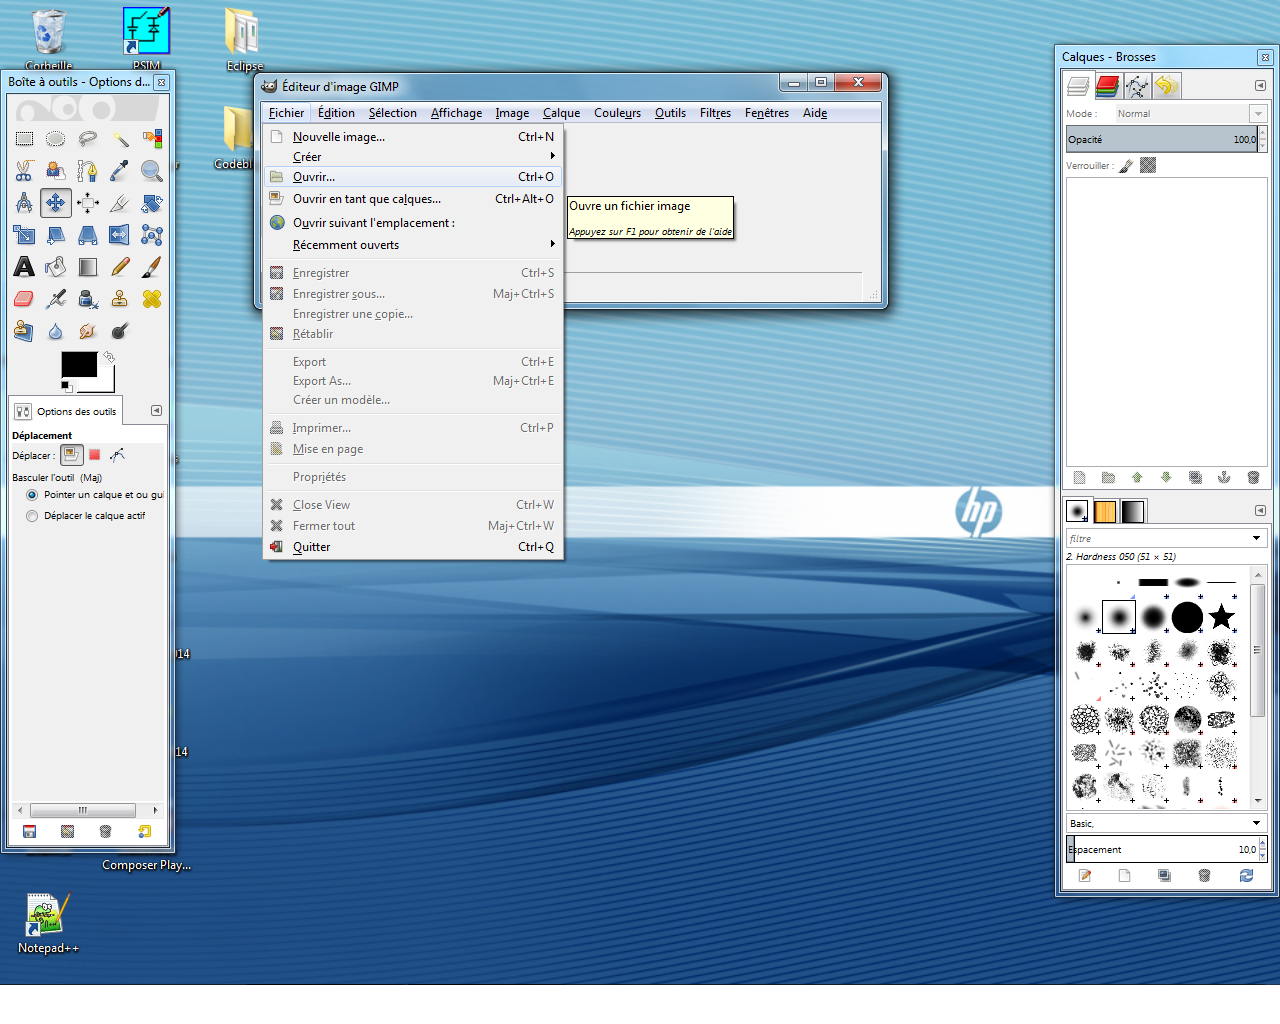Viewport: 1280px width, 1024px height.
Task: Toggle move path mode button beside Déplacer
Action: pos(118,455)
